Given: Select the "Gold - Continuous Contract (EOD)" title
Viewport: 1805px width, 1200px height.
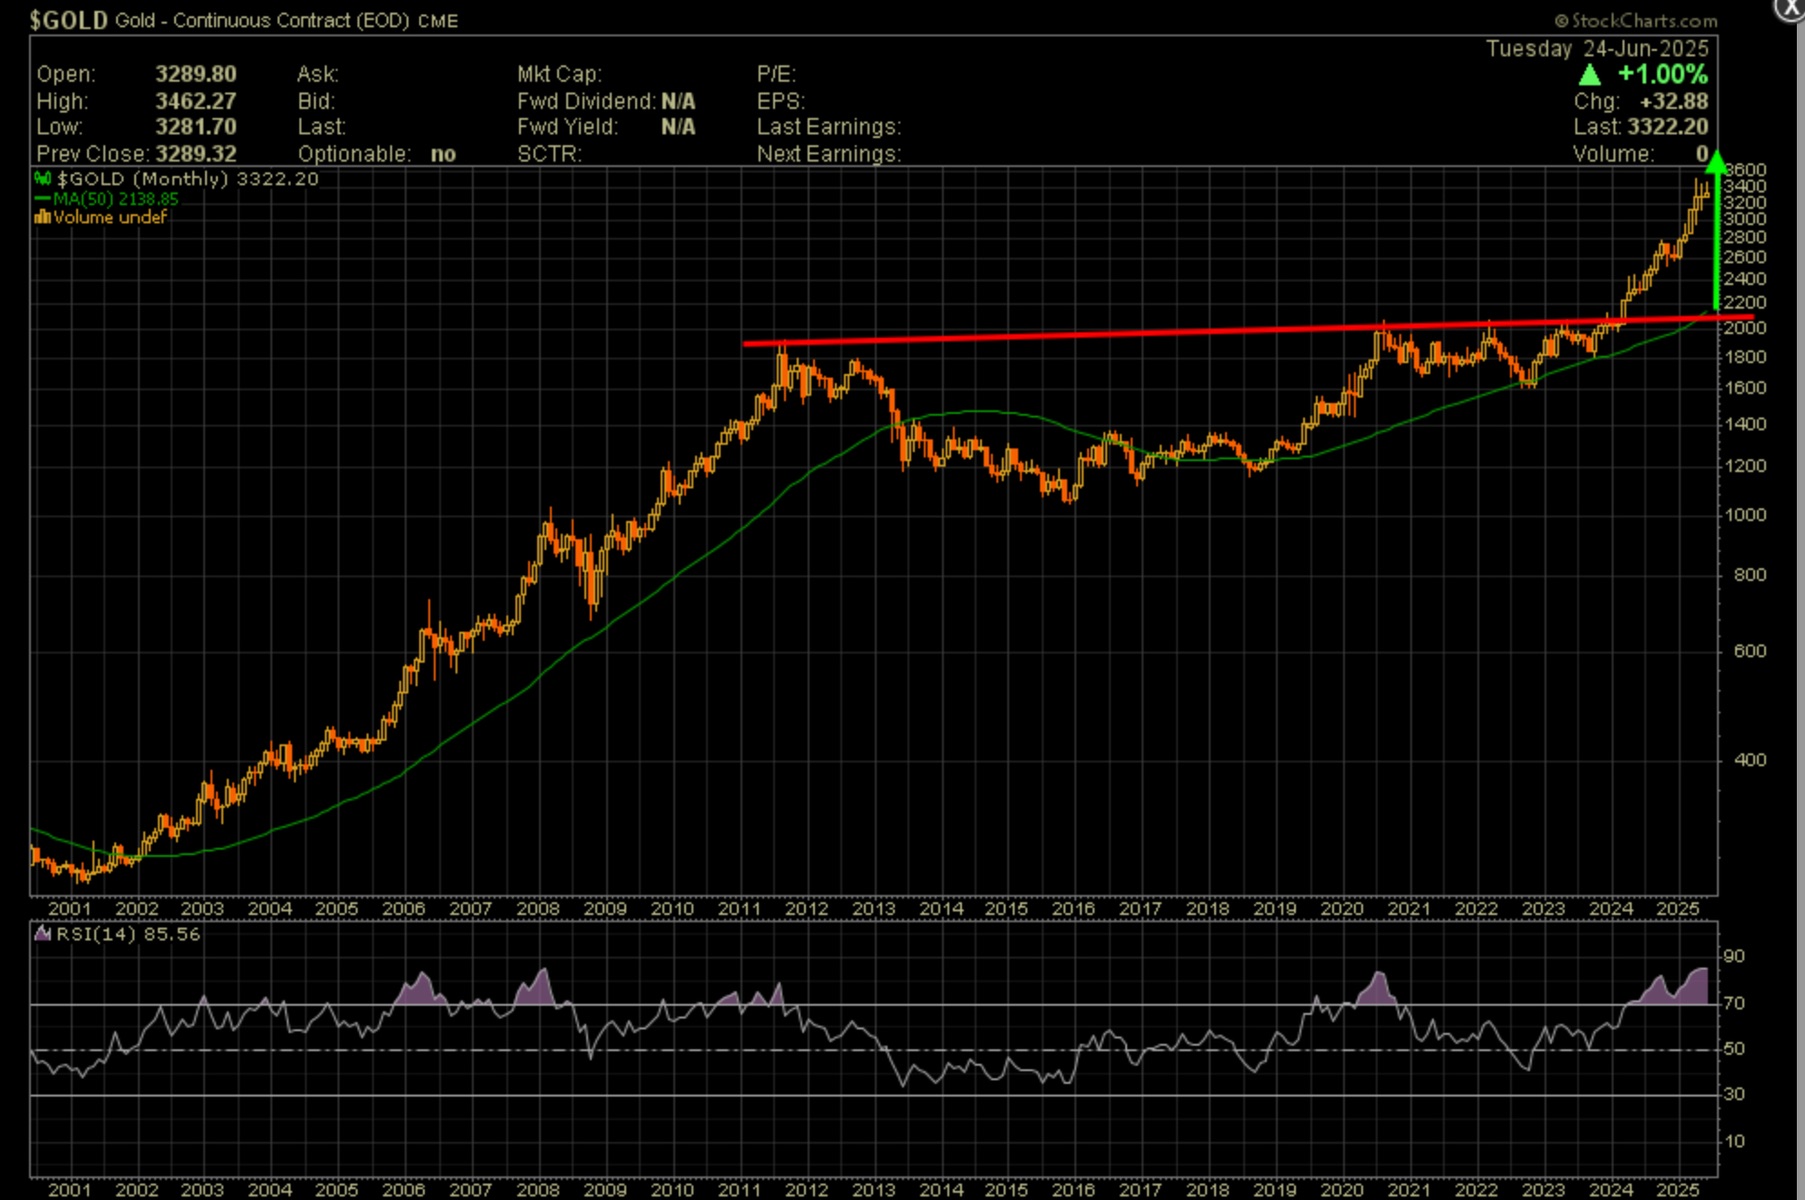Looking at the screenshot, I should click(x=262, y=20).
